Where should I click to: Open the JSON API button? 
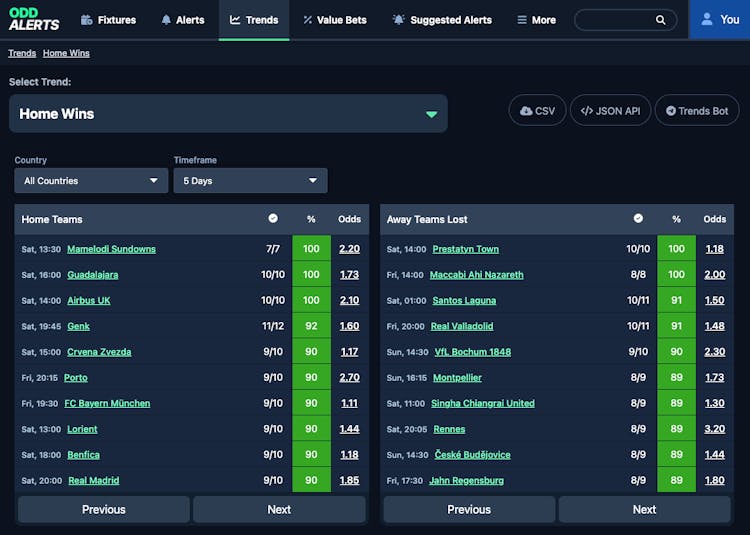tap(610, 111)
